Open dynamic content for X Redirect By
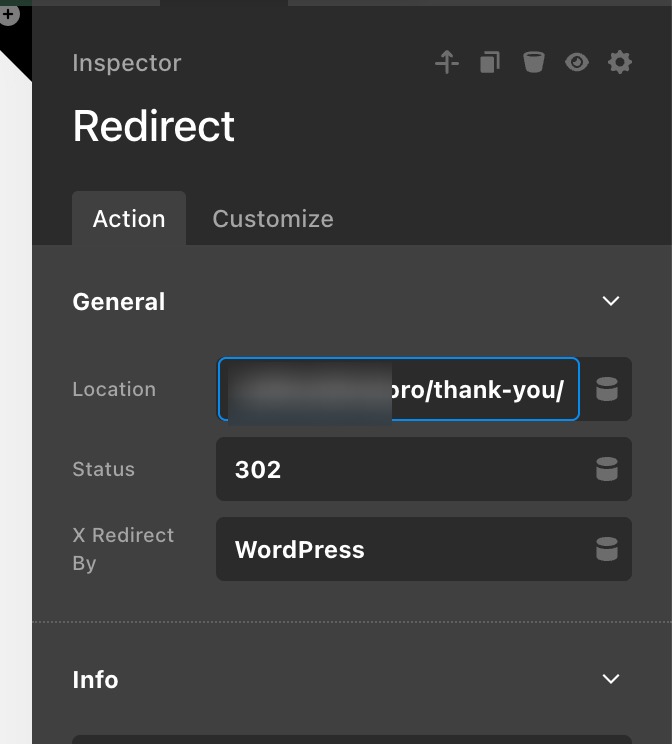This screenshot has height=744, width=672. click(x=607, y=549)
